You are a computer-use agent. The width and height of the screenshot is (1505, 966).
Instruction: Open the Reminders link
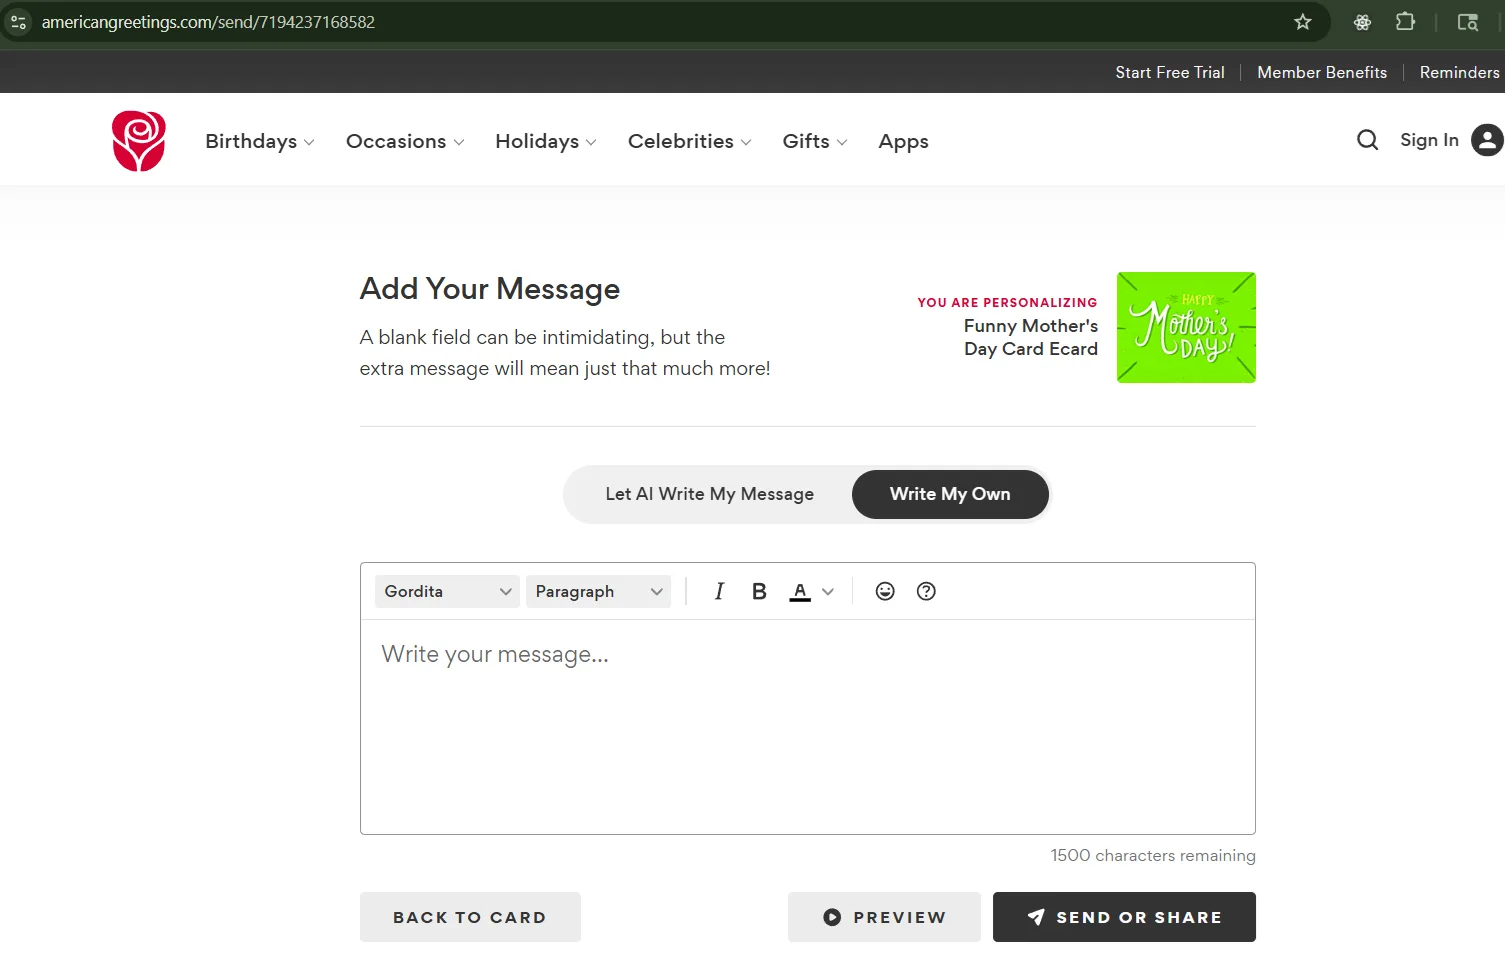pos(1460,72)
